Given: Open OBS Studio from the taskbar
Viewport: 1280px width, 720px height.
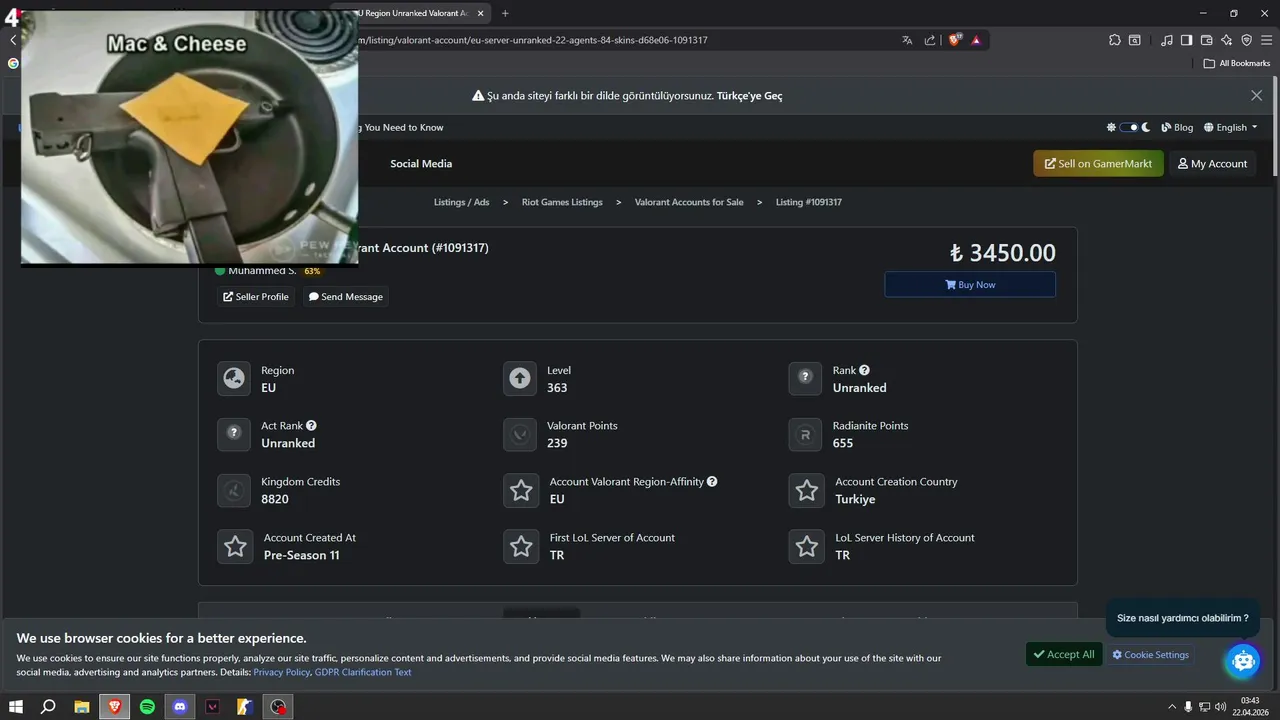Looking at the screenshot, I should click(x=278, y=706).
